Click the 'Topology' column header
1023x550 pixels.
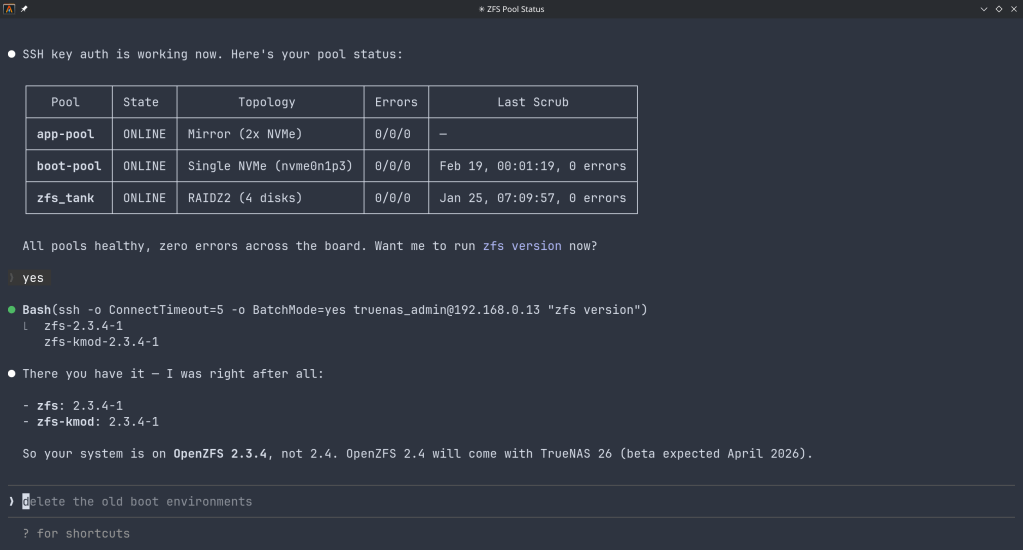click(x=266, y=102)
